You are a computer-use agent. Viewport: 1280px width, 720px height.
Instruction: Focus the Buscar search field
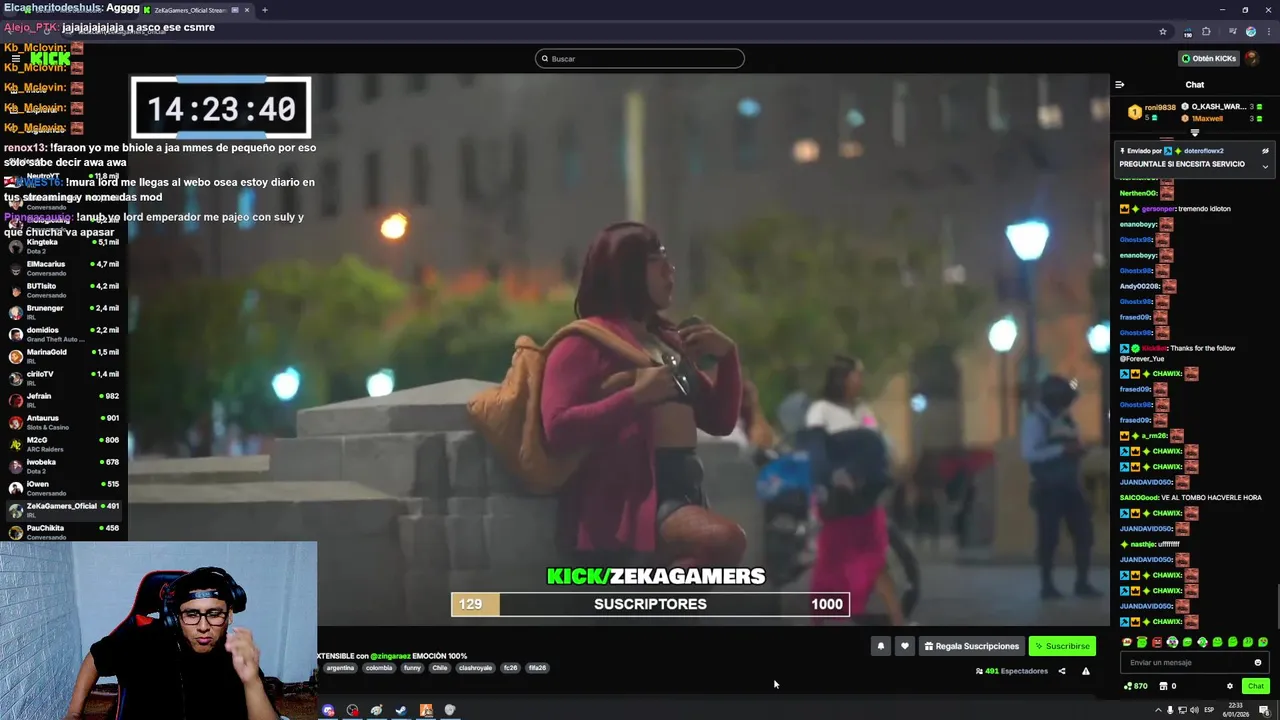640,59
